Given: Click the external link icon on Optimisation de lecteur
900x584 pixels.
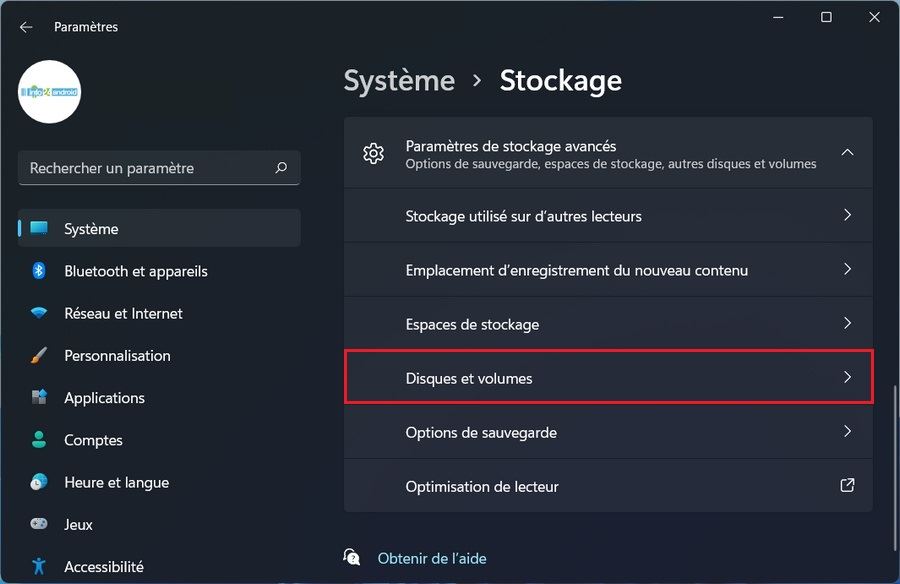Looking at the screenshot, I should 847,486.
